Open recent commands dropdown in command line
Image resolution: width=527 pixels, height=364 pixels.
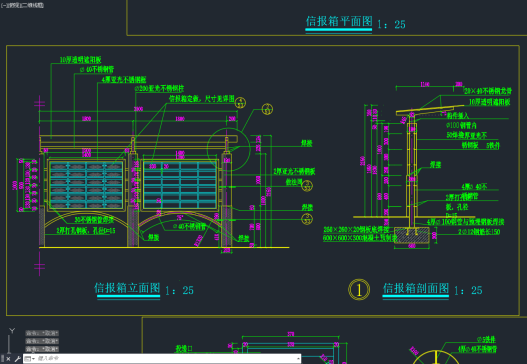tap(30, 359)
